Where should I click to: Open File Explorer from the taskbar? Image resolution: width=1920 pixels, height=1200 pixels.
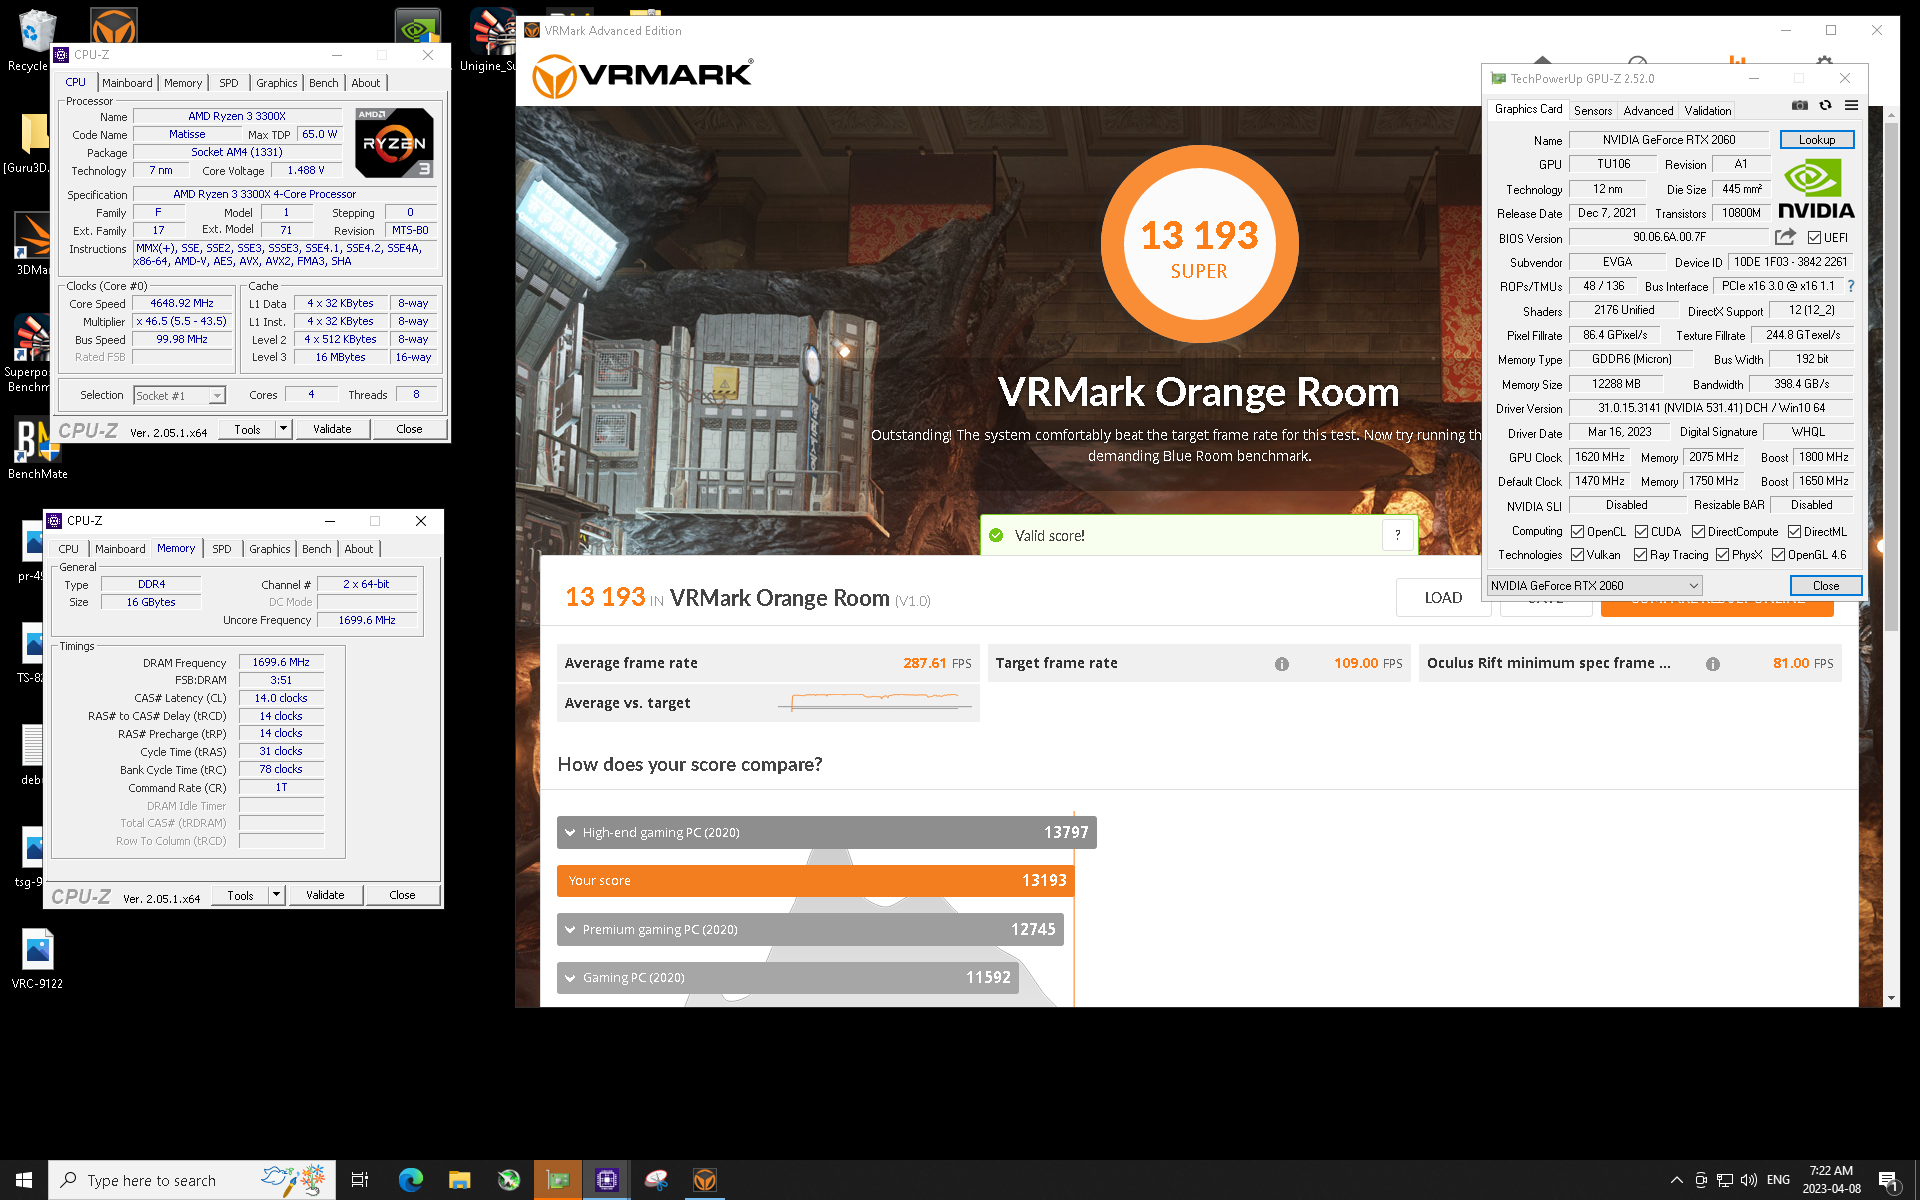pyautogui.click(x=459, y=1180)
